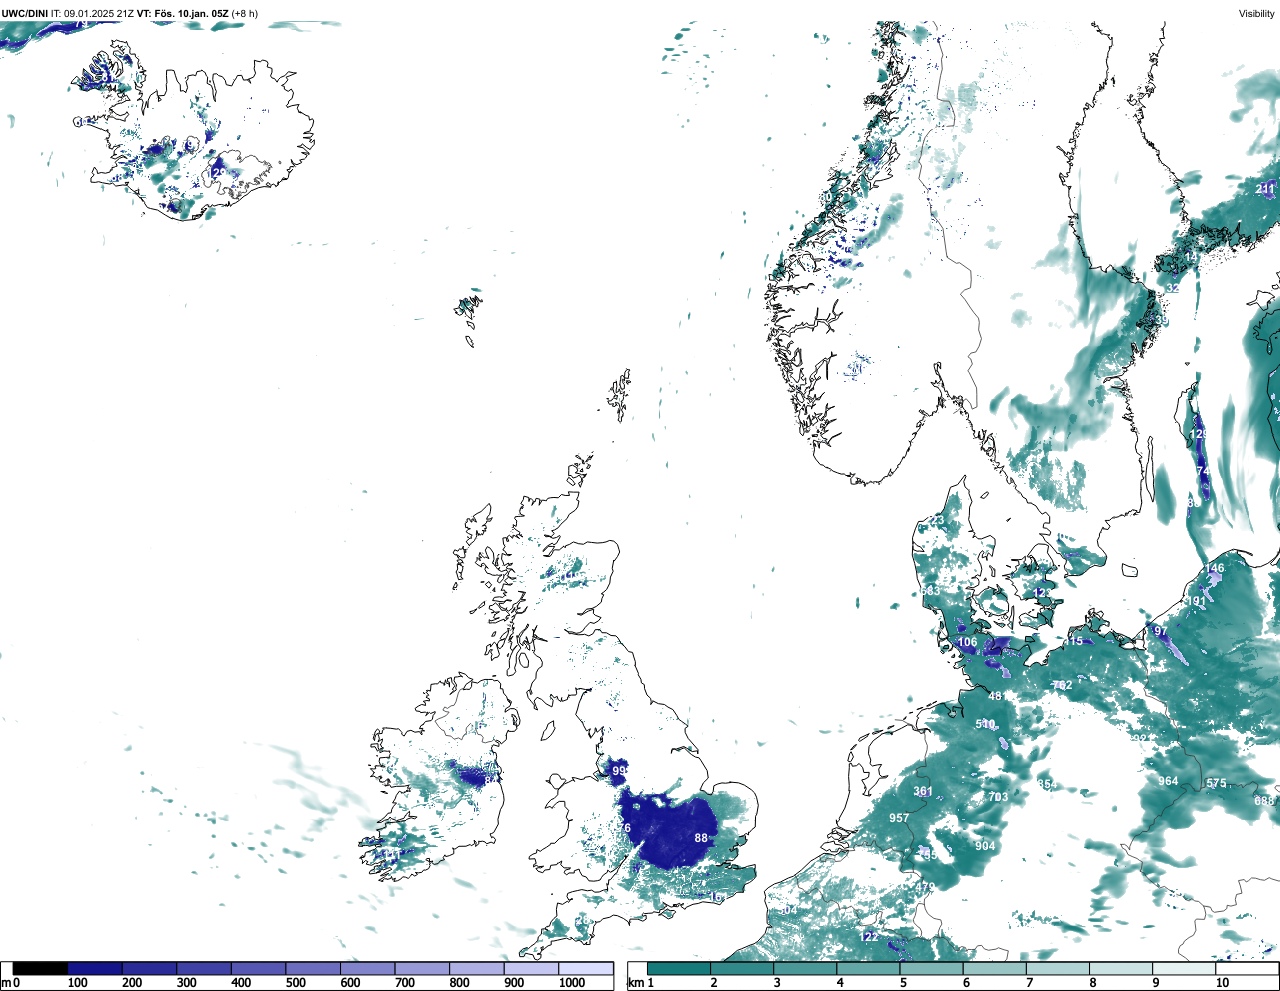Click the 479 value on the map
This screenshot has width=1280, height=991.
pyautogui.click(x=925, y=887)
